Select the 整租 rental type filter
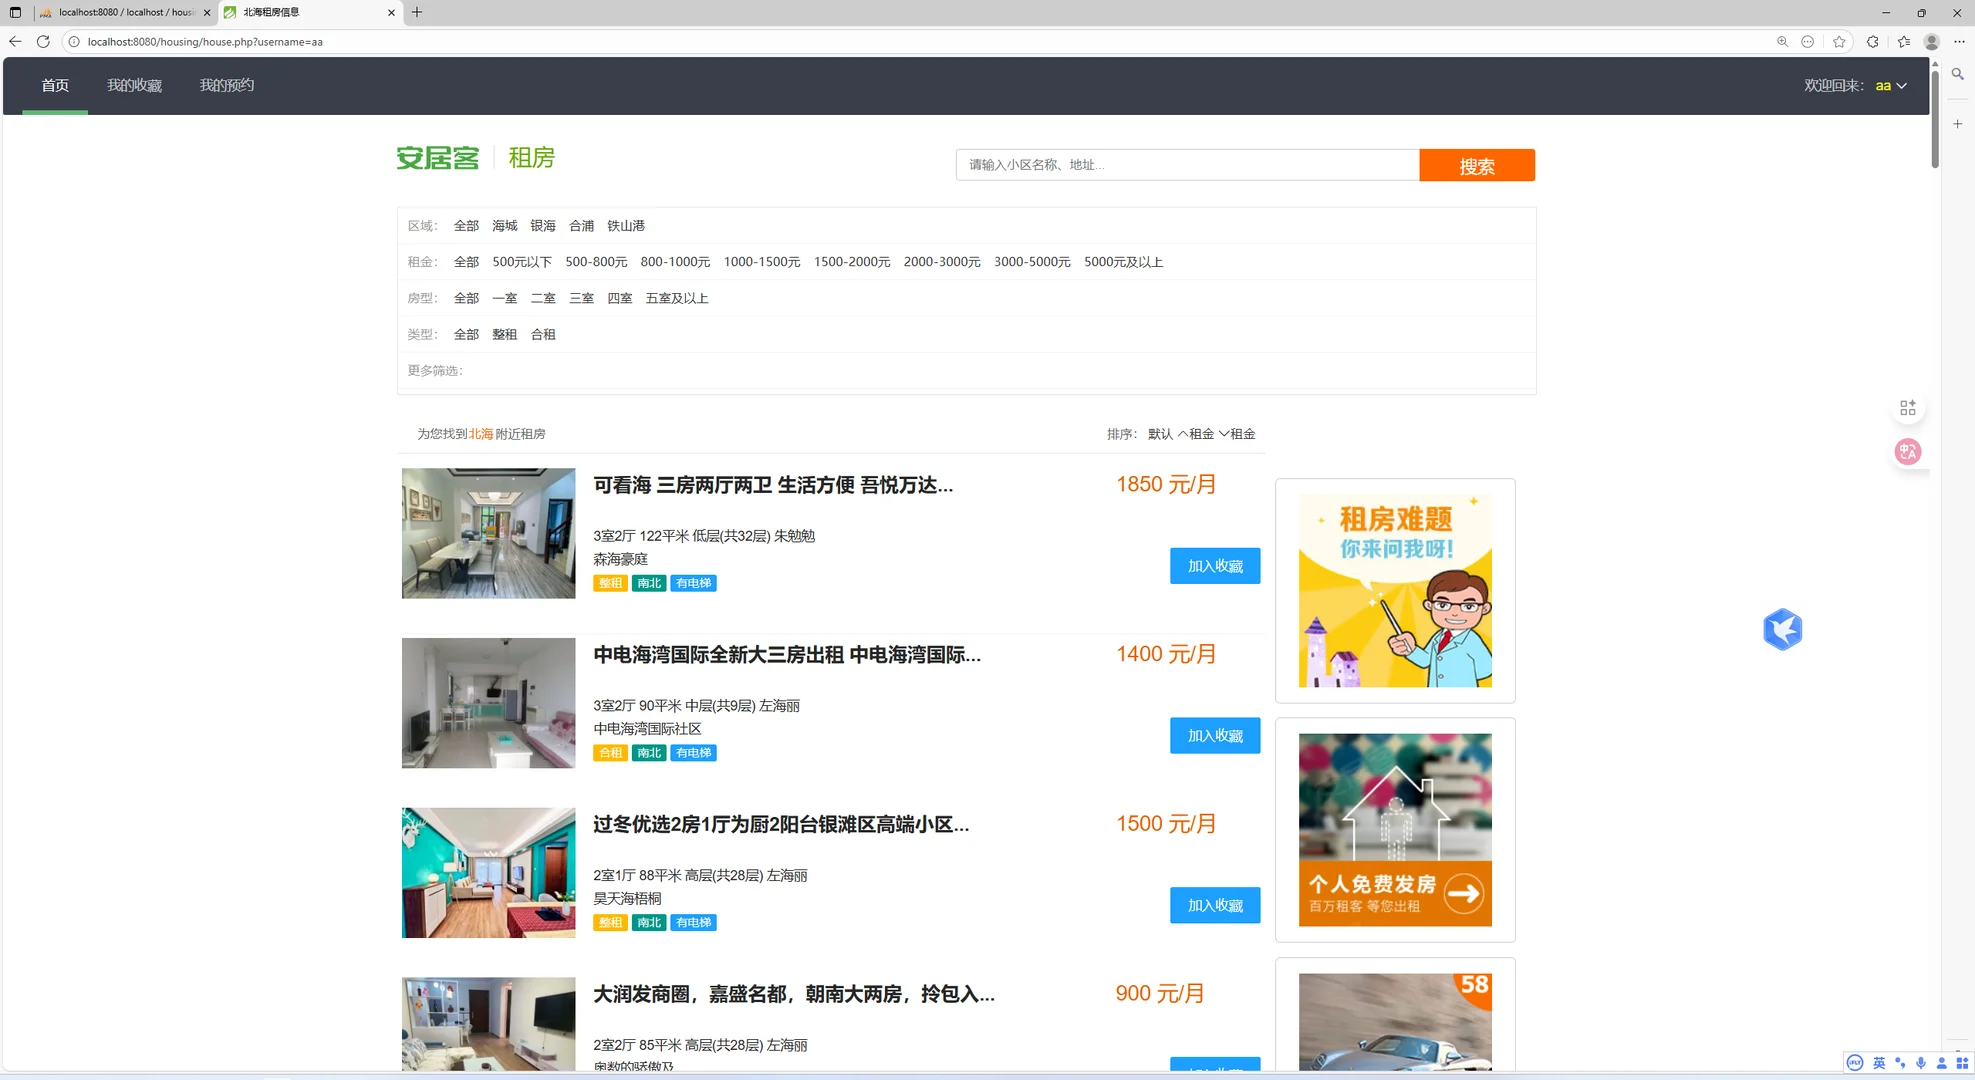Image resolution: width=1975 pixels, height=1080 pixels. coord(504,334)
